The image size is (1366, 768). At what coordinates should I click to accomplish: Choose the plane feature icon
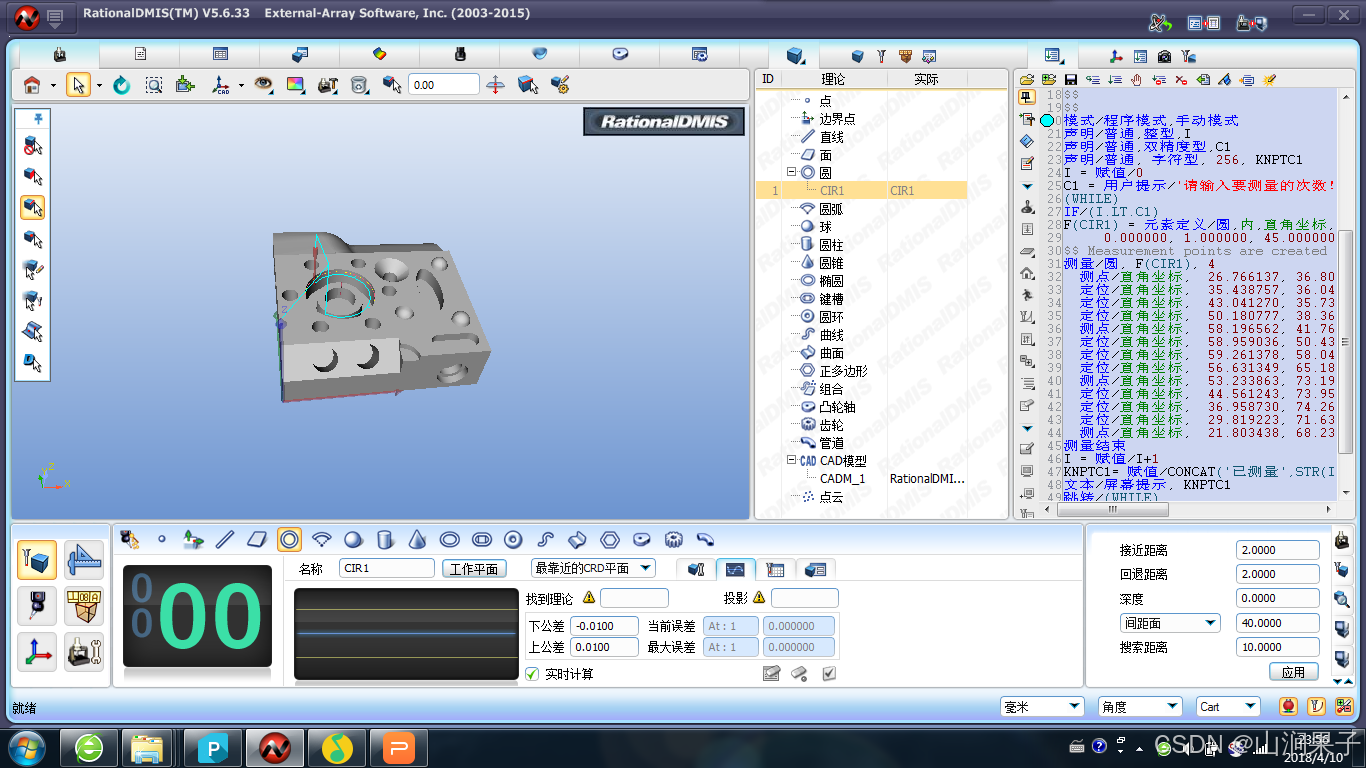pyautogui.click(x=257, y=539)
